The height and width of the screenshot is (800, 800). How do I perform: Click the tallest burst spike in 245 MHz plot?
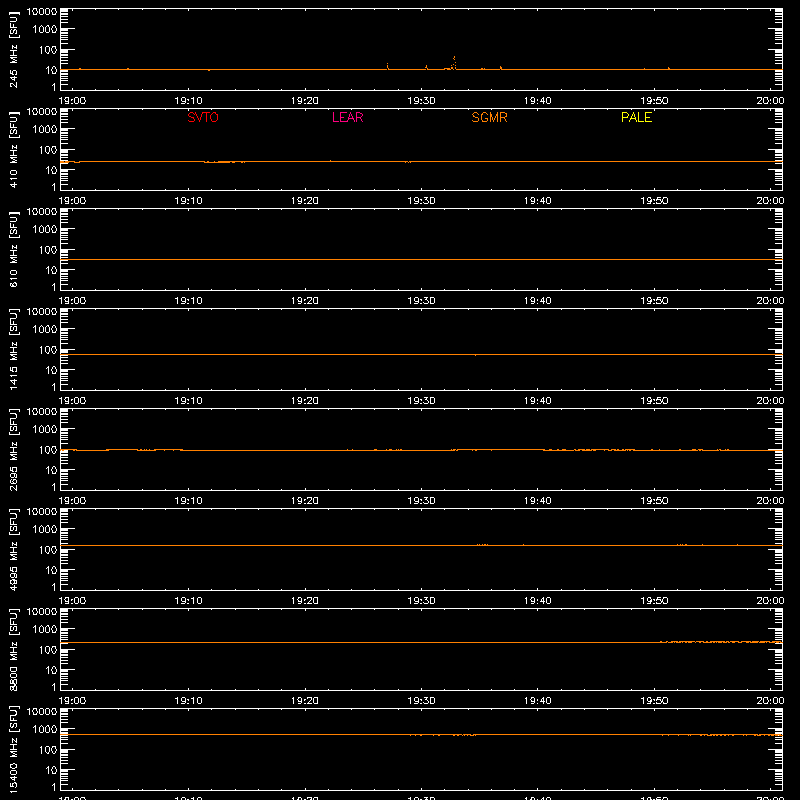[454, 62]
